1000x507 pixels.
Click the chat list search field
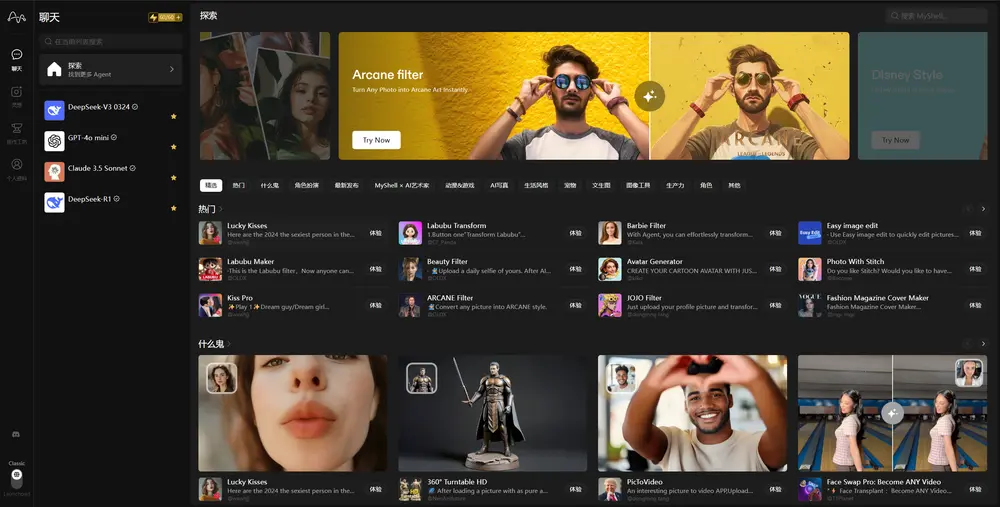pos(110,42)
